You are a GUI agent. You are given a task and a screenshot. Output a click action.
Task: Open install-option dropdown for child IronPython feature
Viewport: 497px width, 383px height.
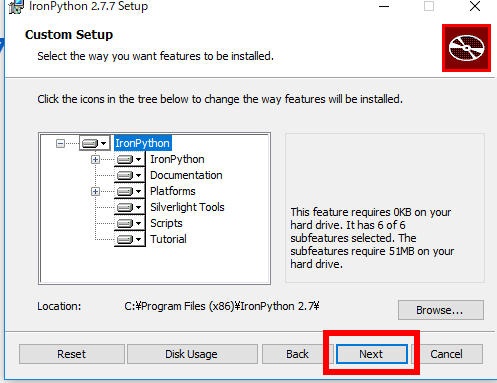[130, 159]
